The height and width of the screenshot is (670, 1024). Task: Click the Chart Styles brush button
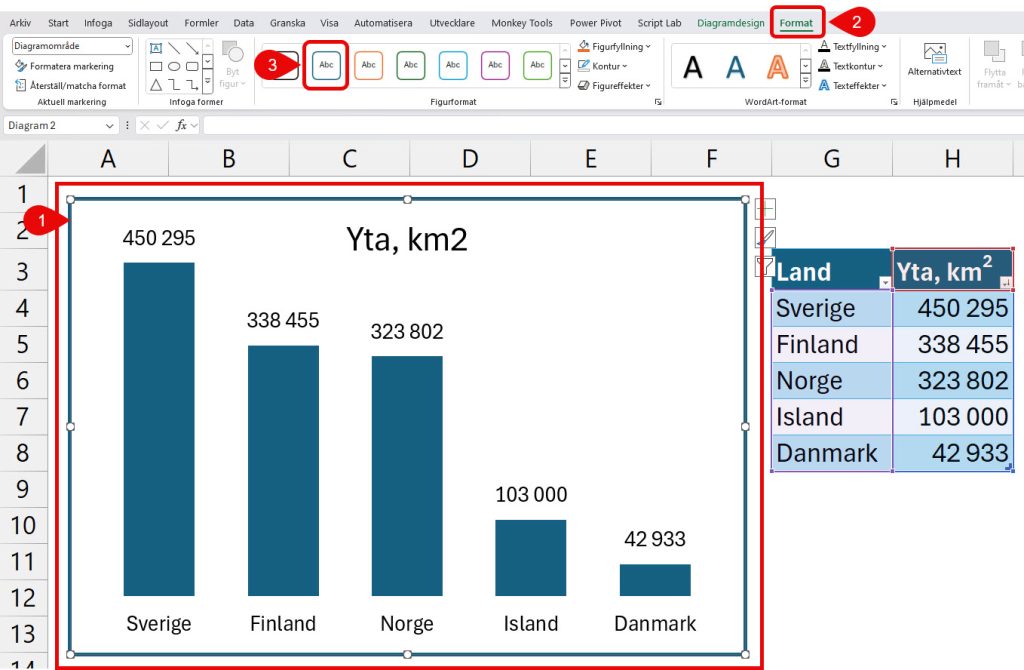765,238
